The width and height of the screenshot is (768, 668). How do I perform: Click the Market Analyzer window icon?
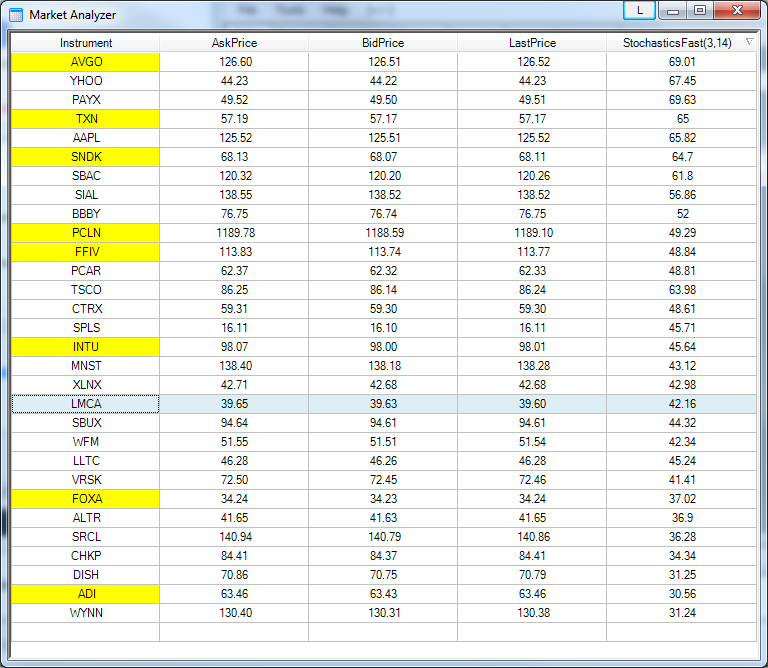pyautogui.click(x=16, y=15)
